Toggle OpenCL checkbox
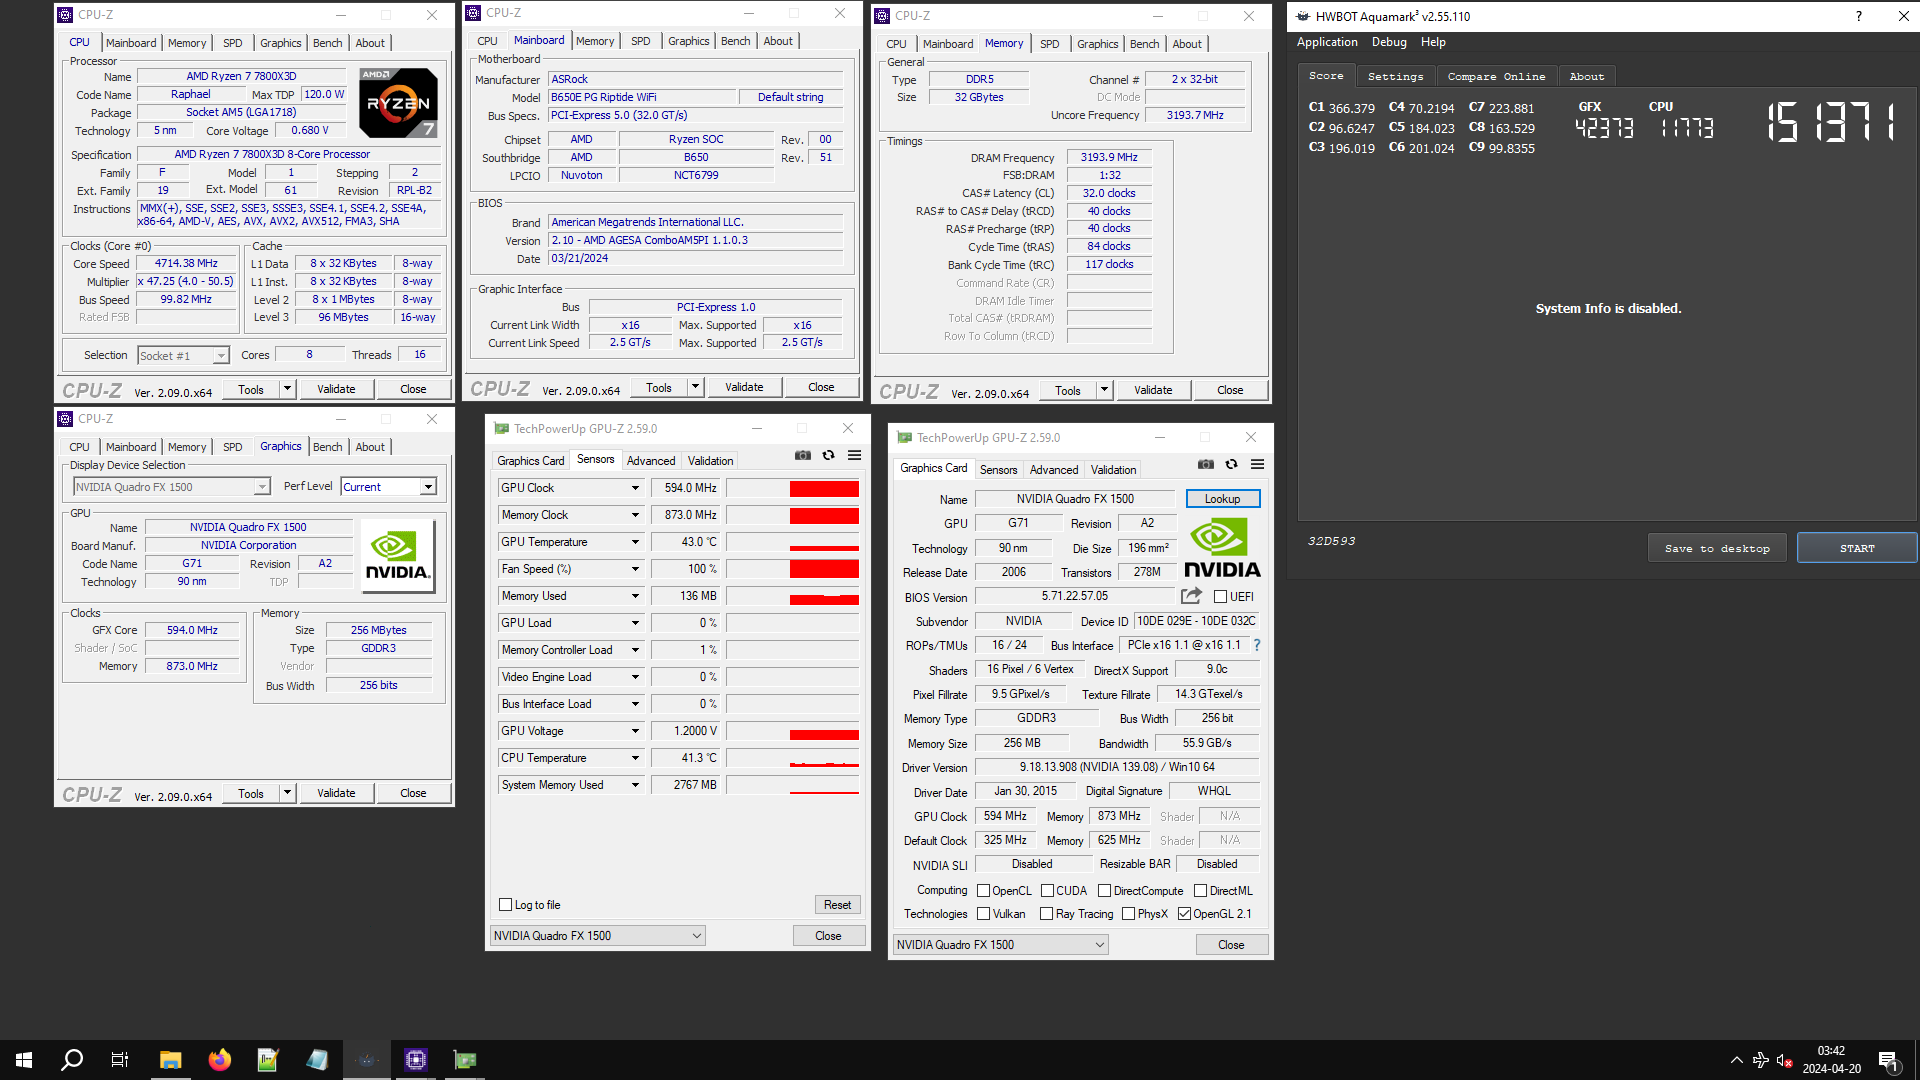1920x1080 pixels. (984, 891)
